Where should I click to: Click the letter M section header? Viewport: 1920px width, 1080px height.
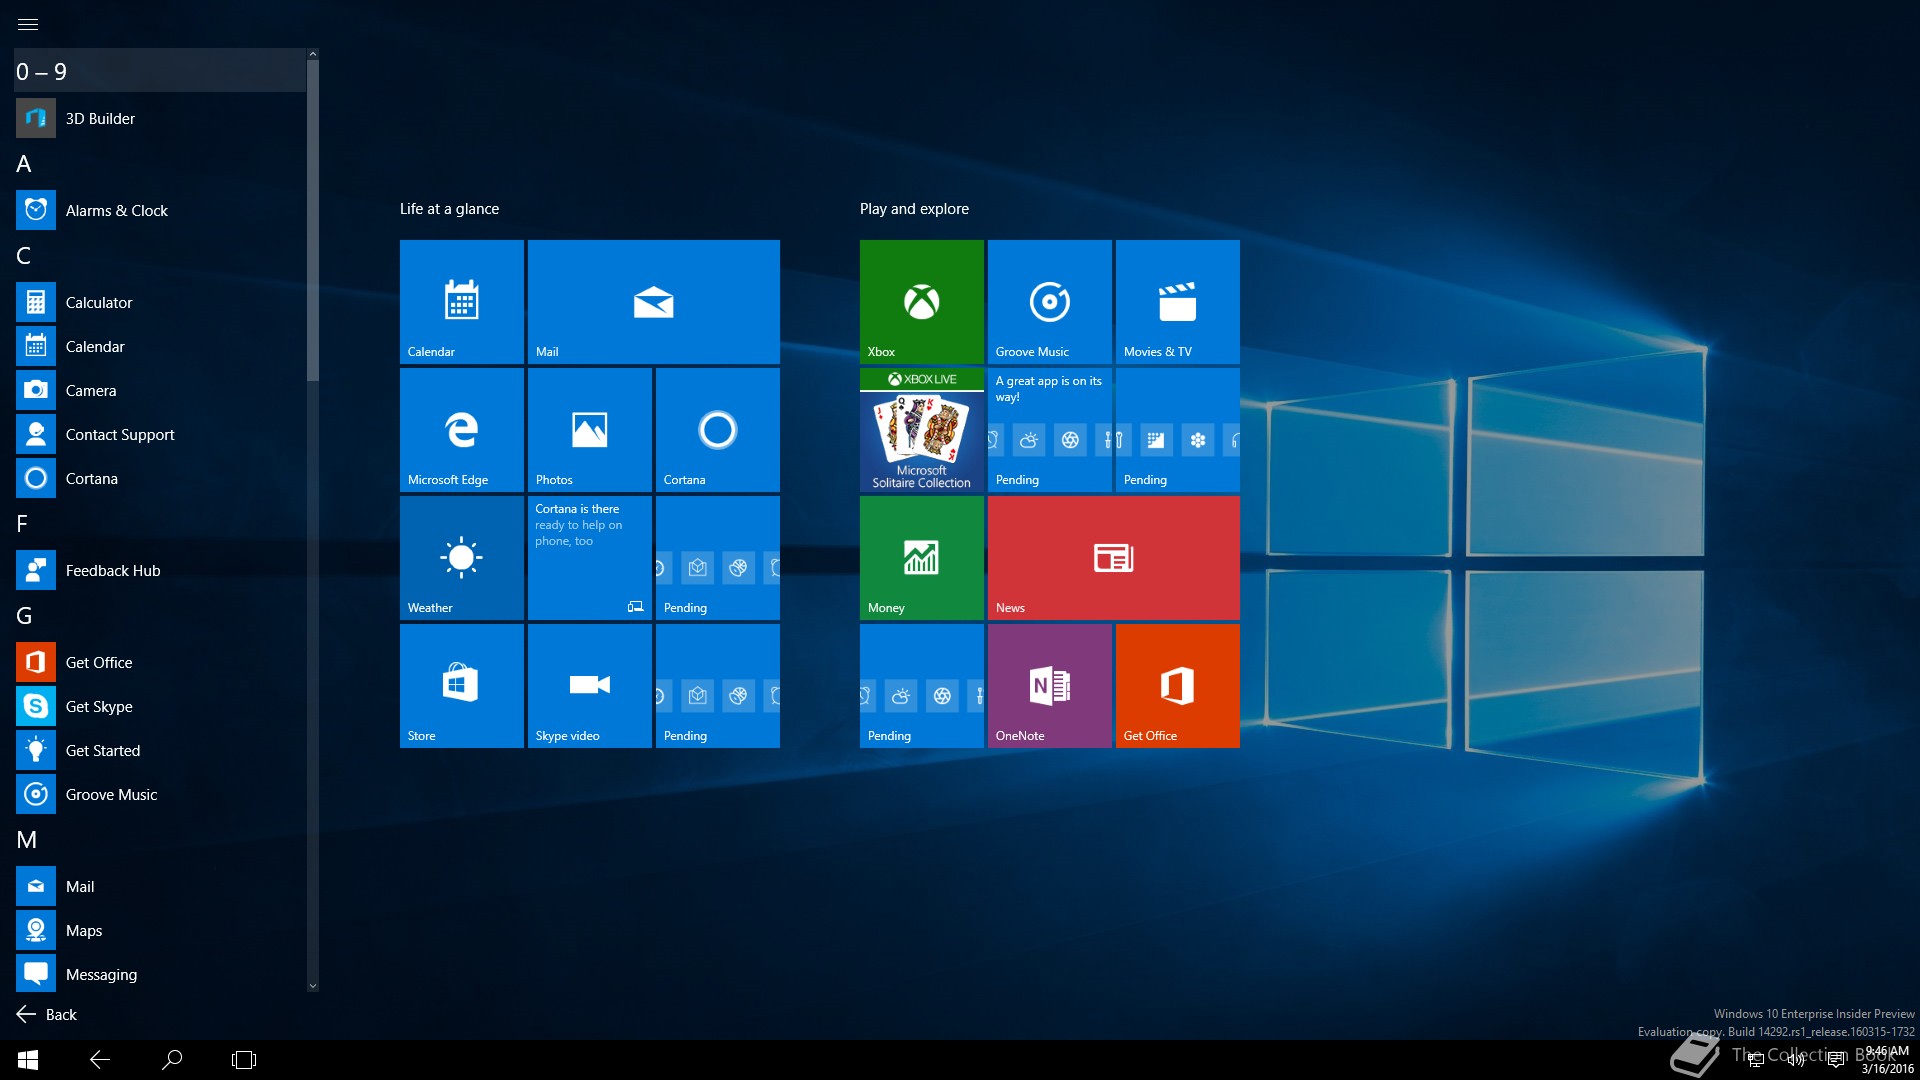click(x=160, y=840)
